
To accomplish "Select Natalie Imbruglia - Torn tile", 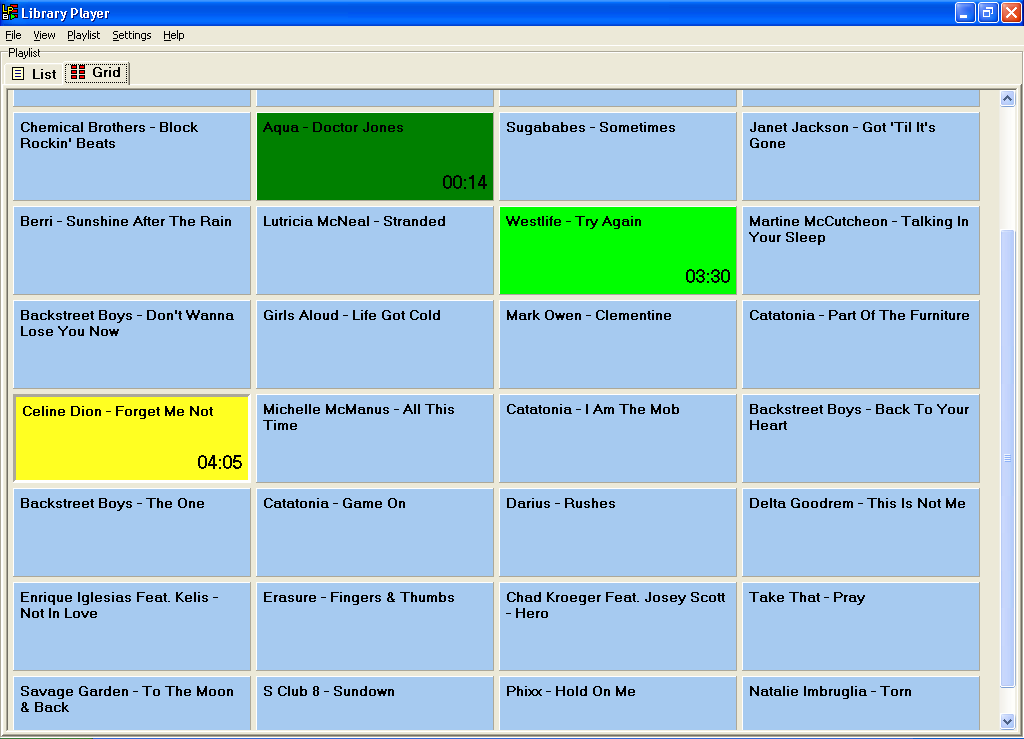I will click(x=861, y=703).
